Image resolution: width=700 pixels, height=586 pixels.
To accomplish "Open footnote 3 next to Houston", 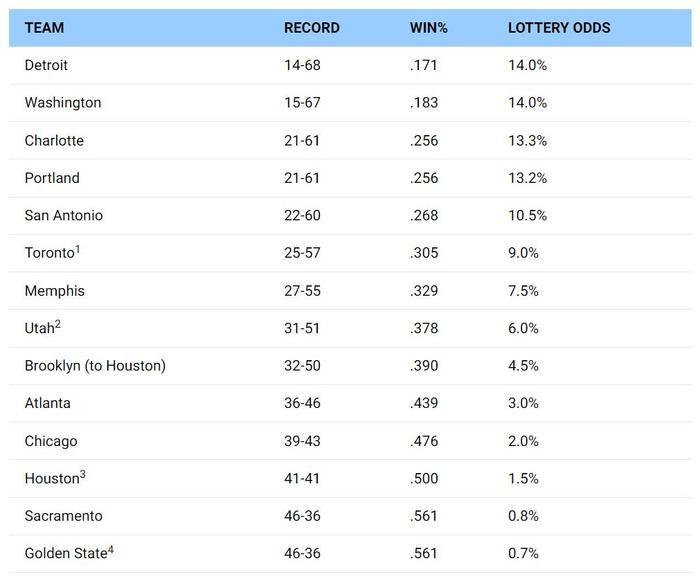I will pyautogui.click(x=83, y=474).
